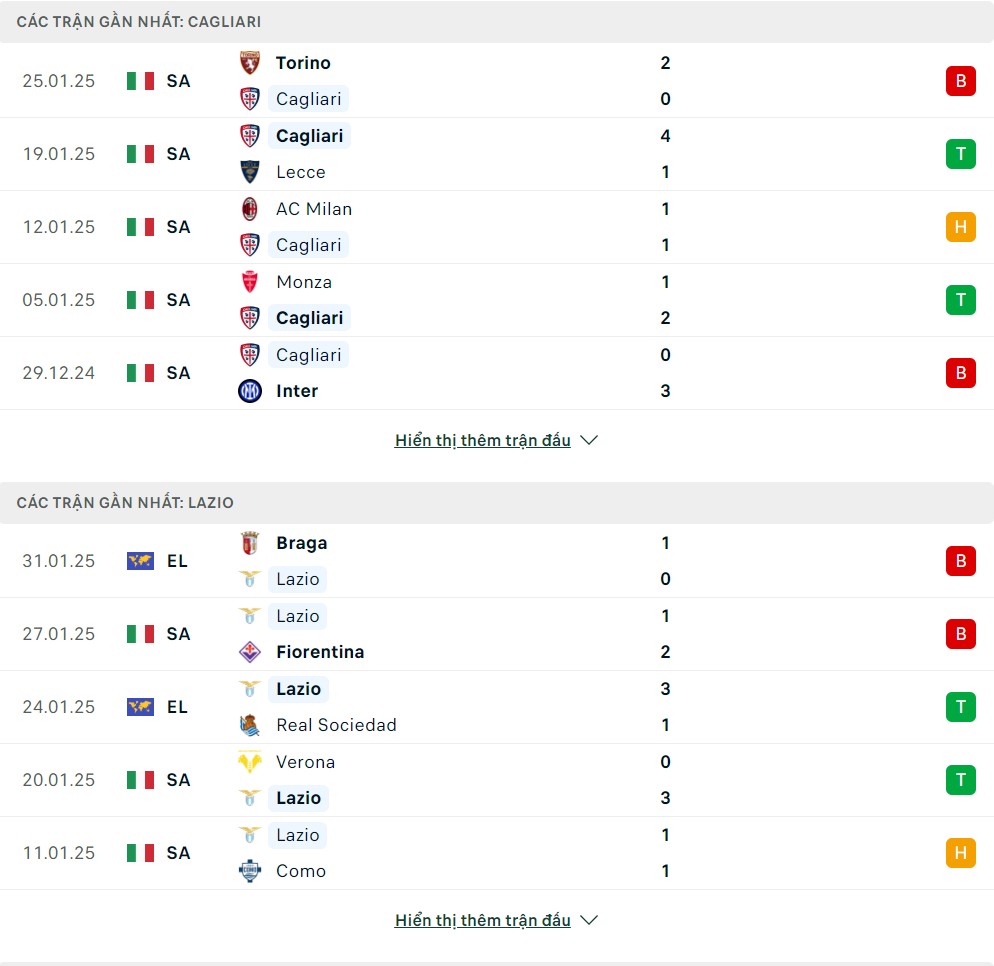Click the Torino club crest
The height and width of the screenshot is (966, 994).
pyautogui.click(x=250, y=63)
